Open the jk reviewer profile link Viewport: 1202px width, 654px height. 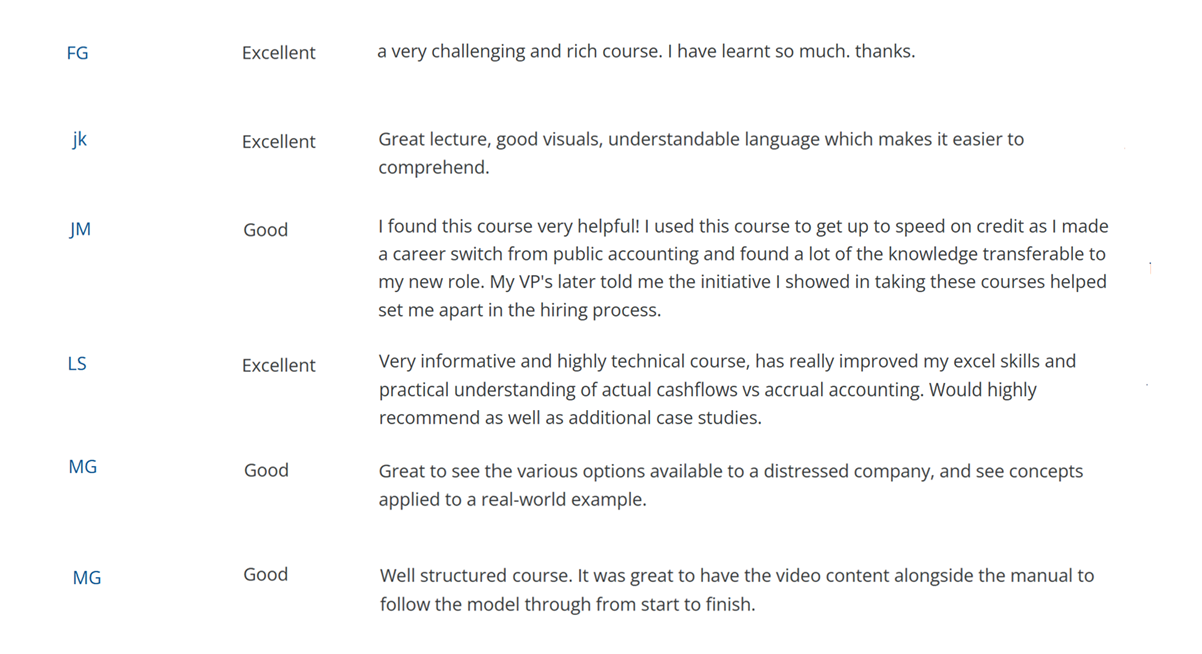[79, 140]
